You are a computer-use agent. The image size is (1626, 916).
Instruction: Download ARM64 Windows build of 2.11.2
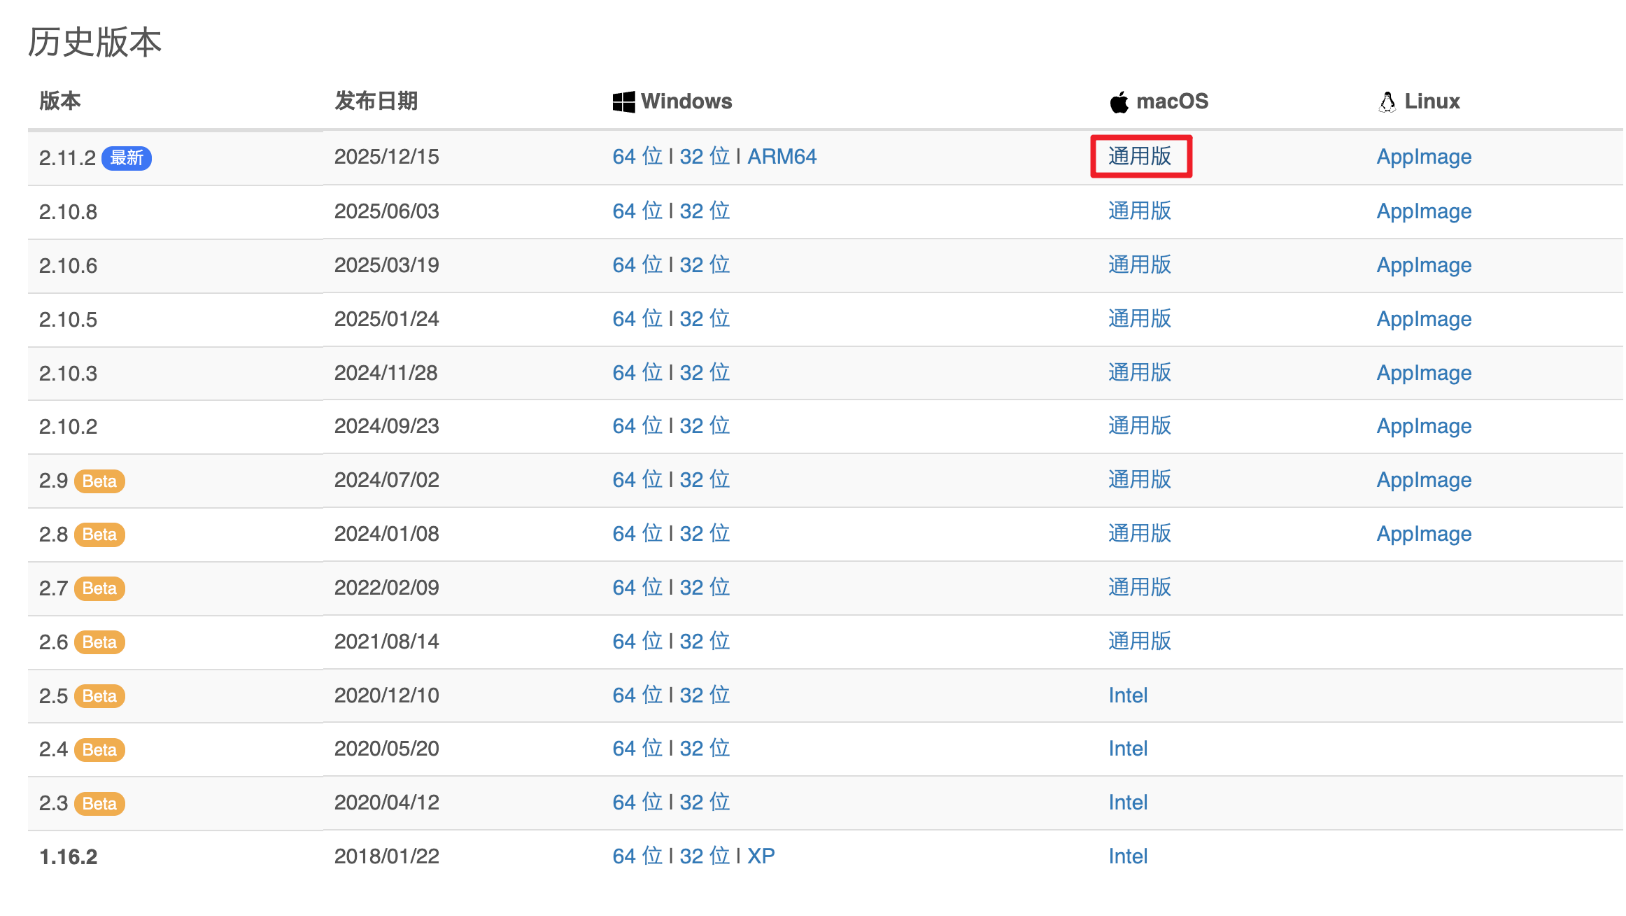coord(782,157)
